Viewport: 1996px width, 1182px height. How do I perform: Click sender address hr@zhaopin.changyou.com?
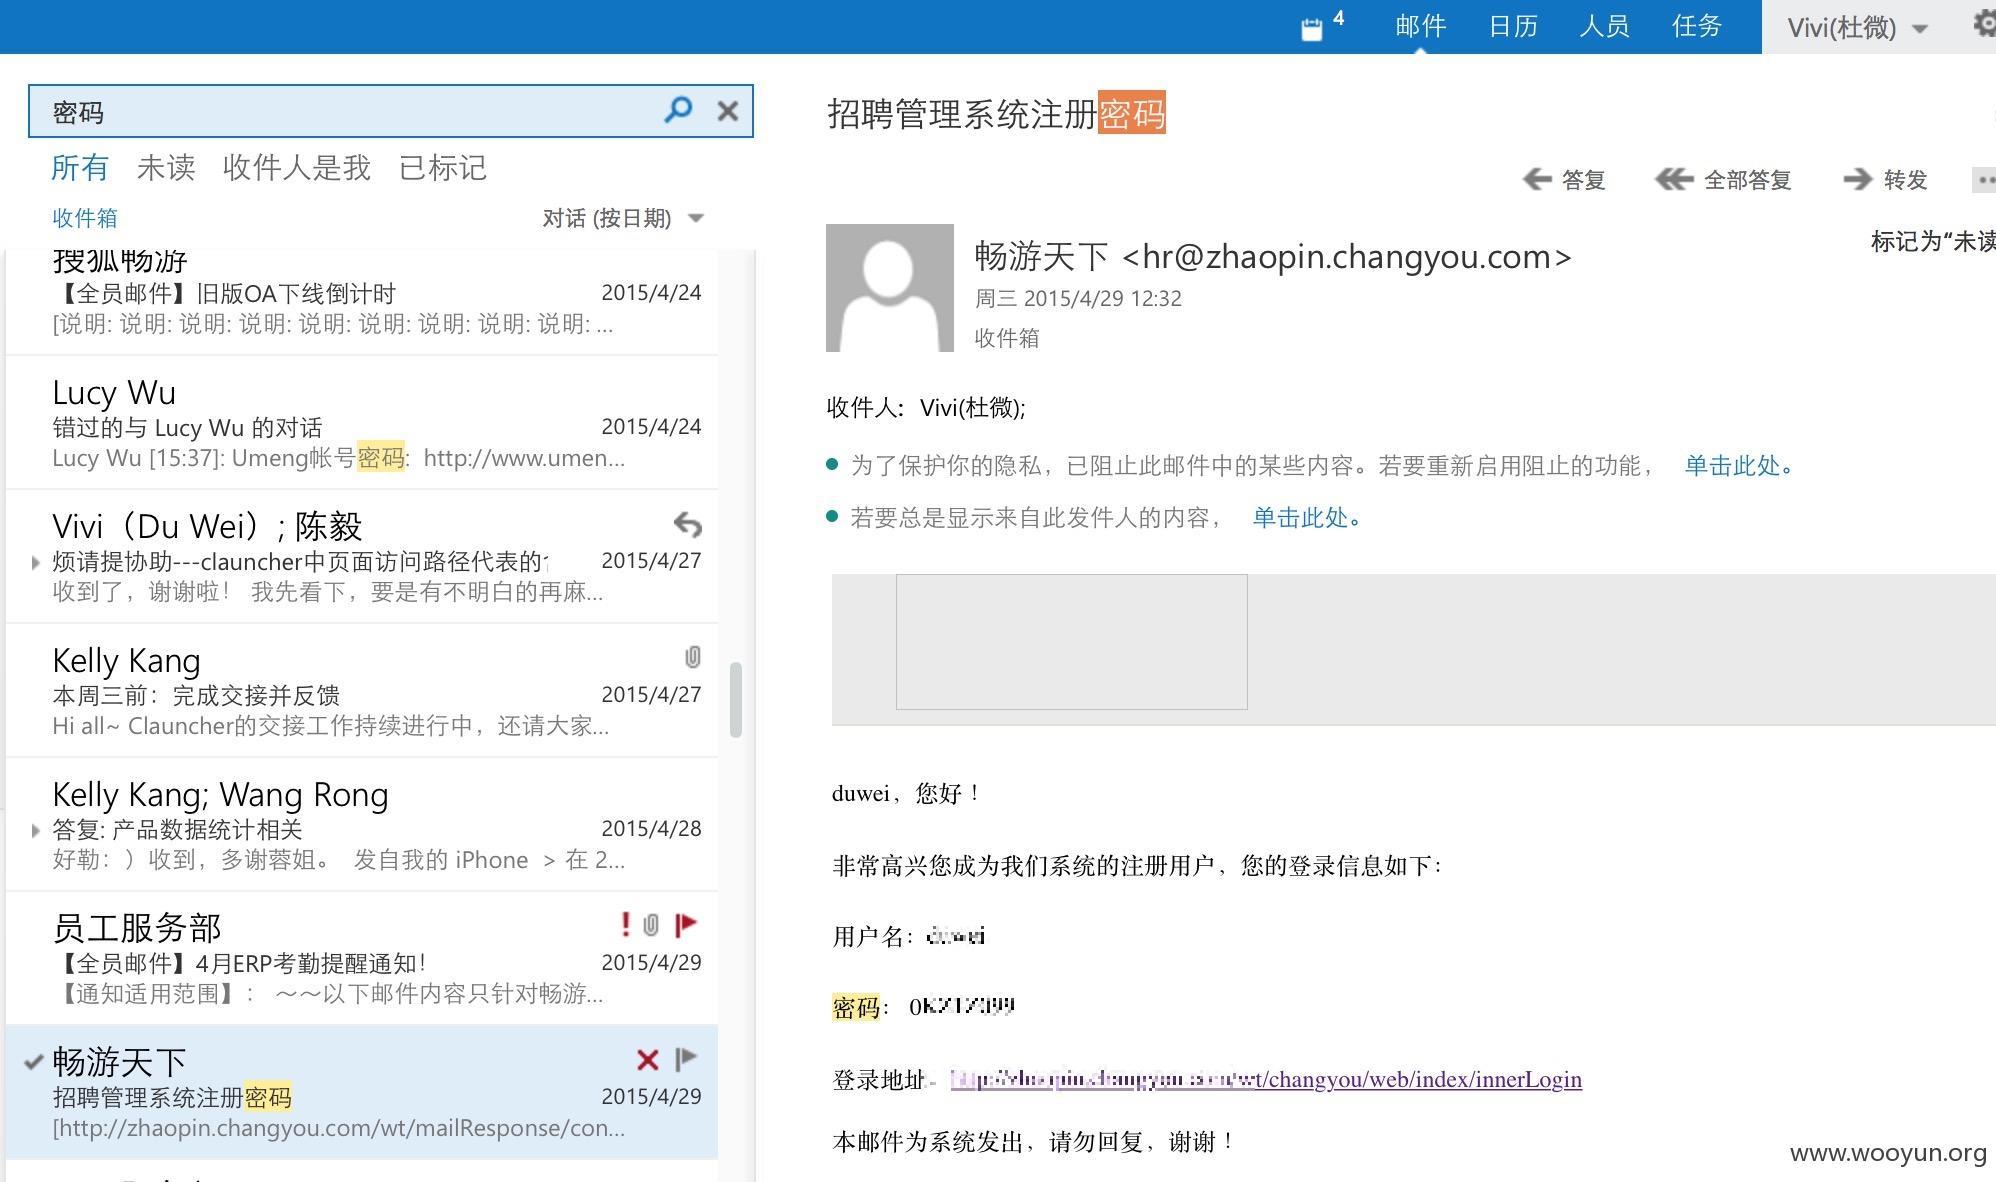tap(1347, 257)
